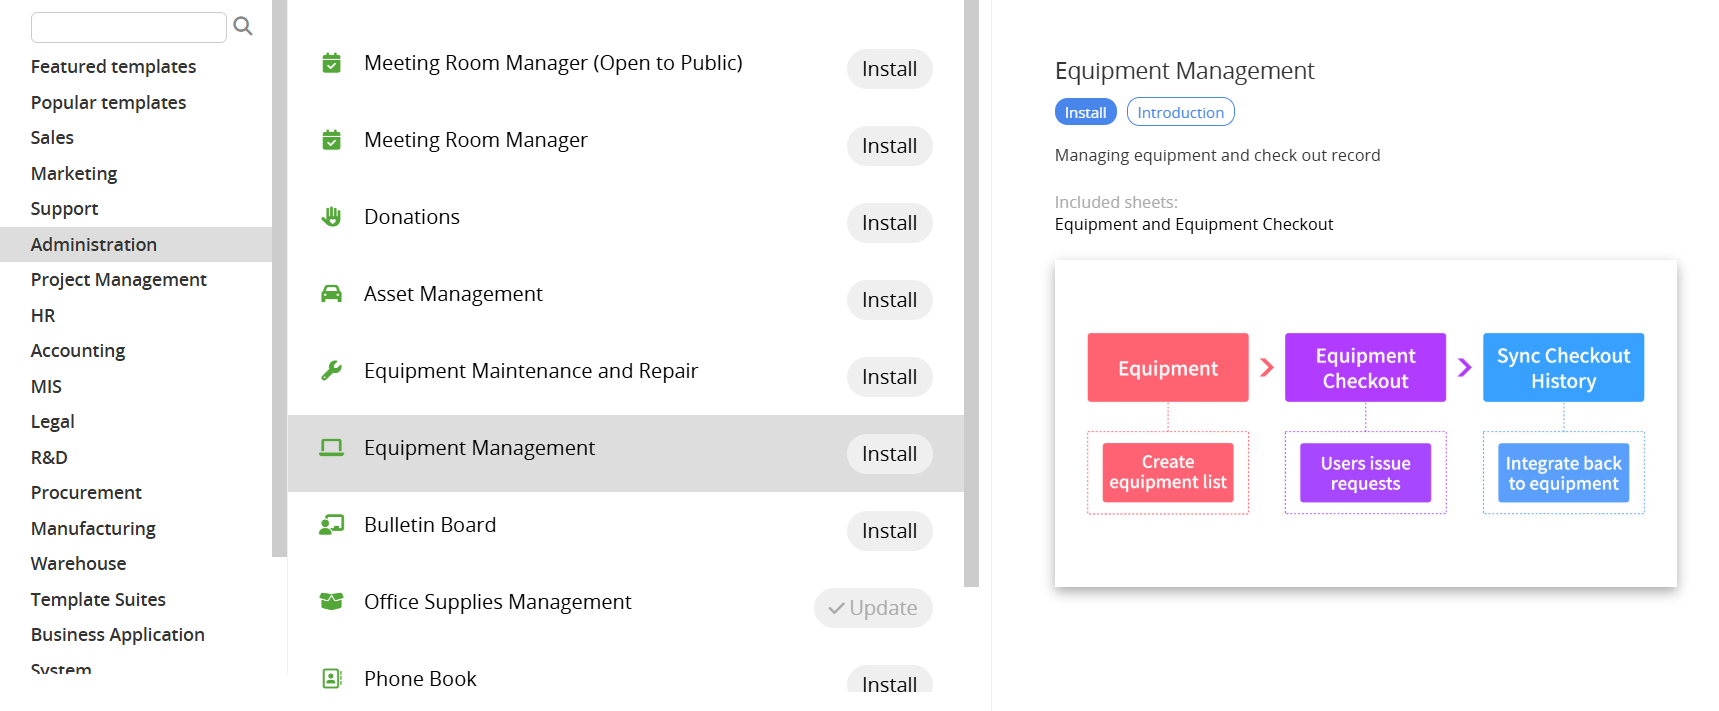Click the Update button for Office Supplies Management
The image size is (1719, 711).
[x=873, y=608]
